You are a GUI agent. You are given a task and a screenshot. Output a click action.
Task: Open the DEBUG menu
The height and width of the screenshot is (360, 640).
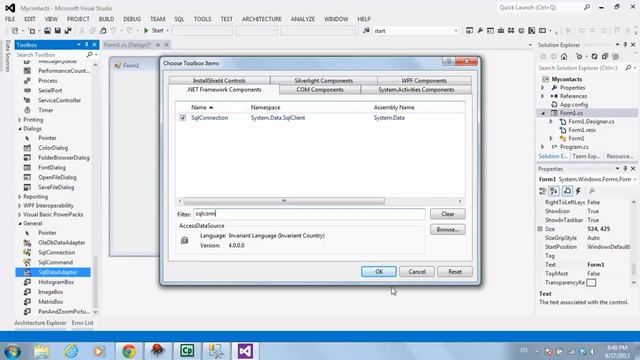(132, 19)
